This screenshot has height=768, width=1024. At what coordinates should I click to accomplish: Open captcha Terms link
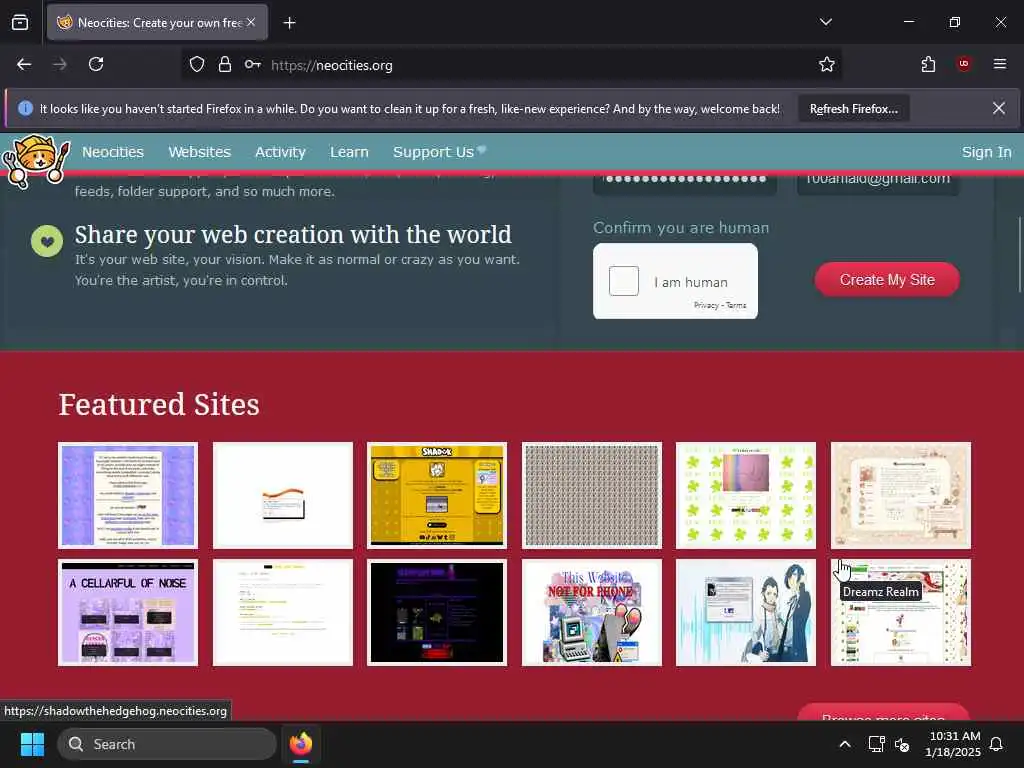(736, 305)
